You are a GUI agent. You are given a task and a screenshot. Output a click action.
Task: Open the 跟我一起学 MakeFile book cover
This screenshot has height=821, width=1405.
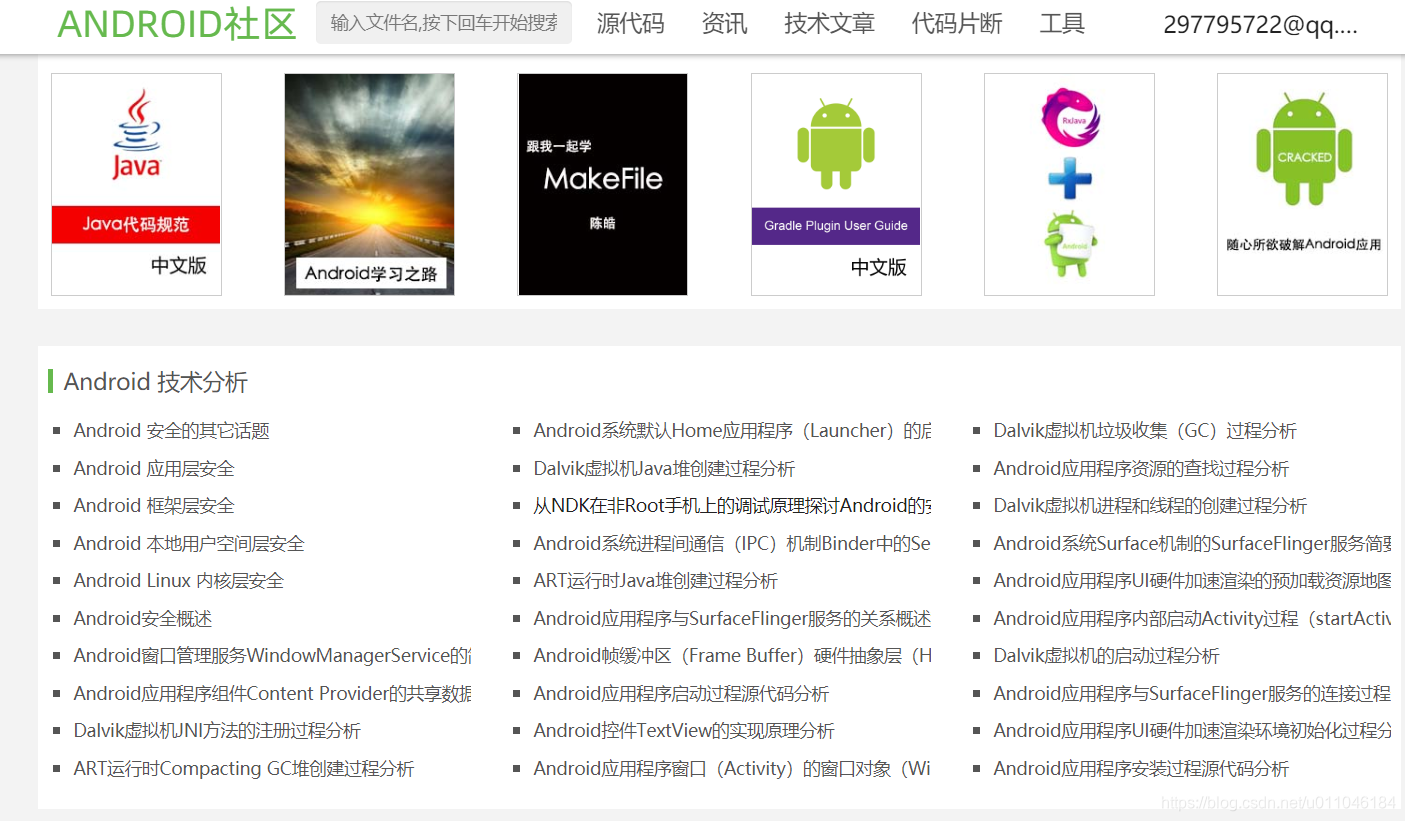click(x=602, y=184)
